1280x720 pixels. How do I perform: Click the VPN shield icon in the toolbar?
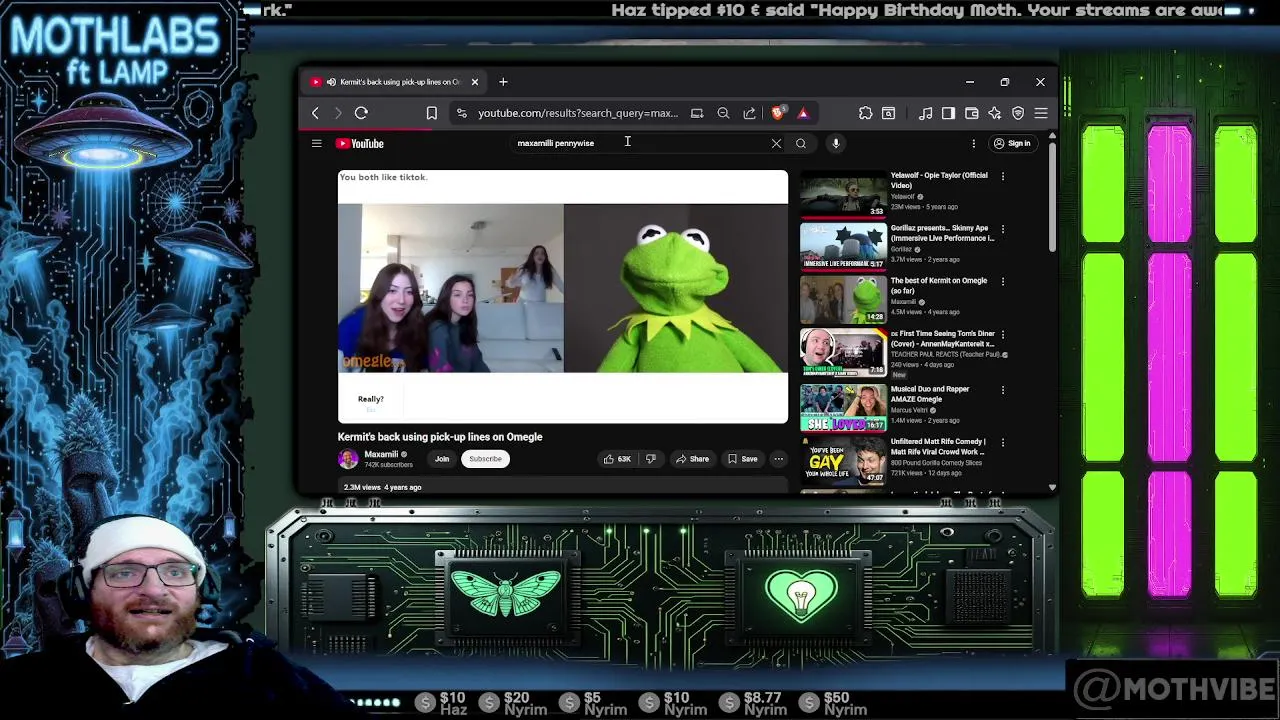click(1018, 113)
